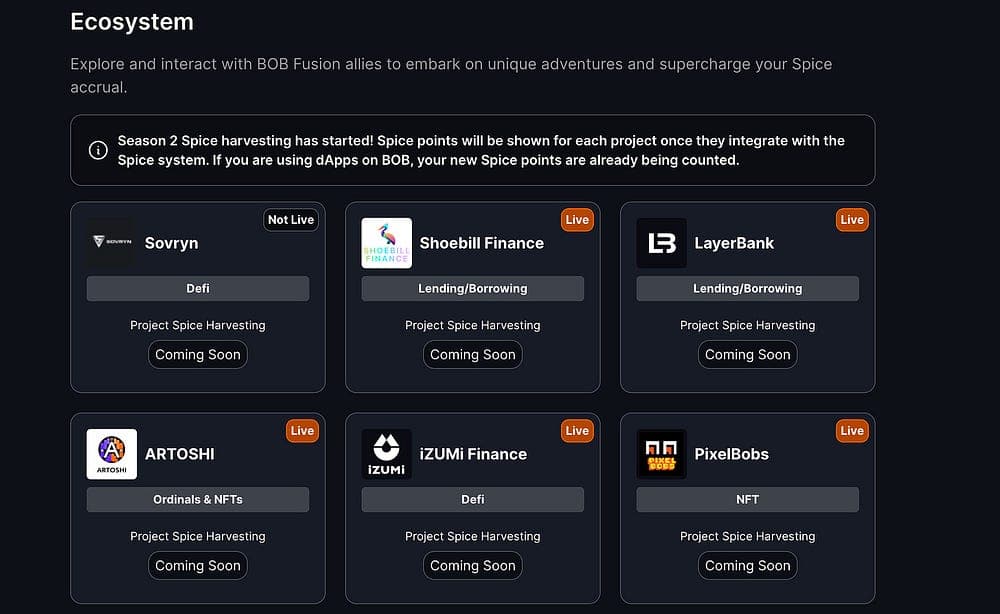
Task: Click the Shoebill Finance pelican logo
Action: [386, 243]
